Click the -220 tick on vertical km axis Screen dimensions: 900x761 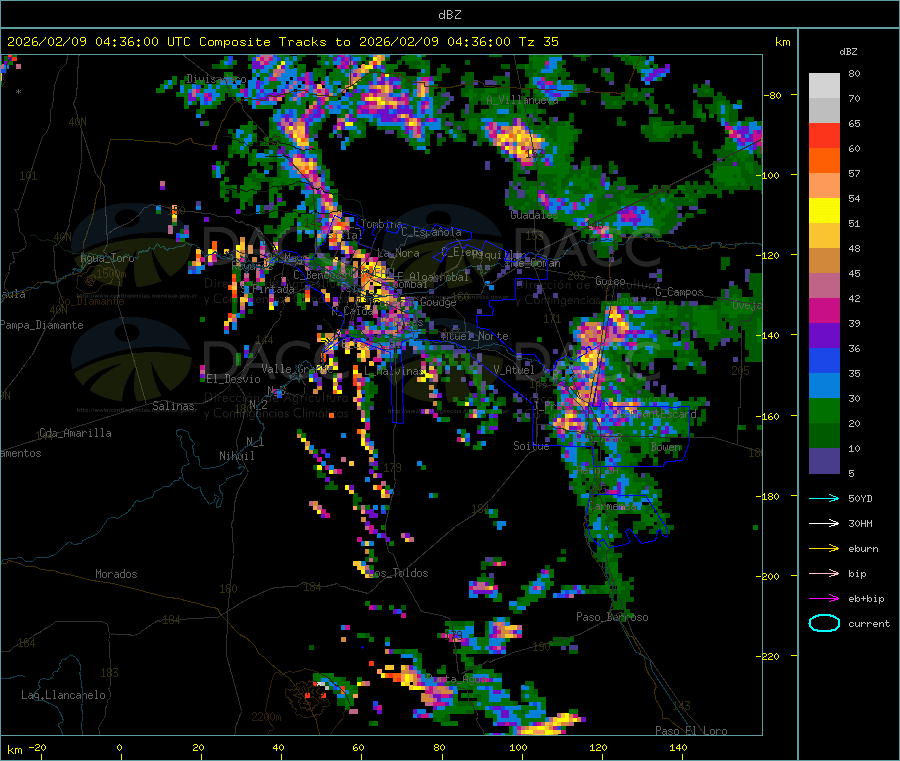click(x=770, y=657)
